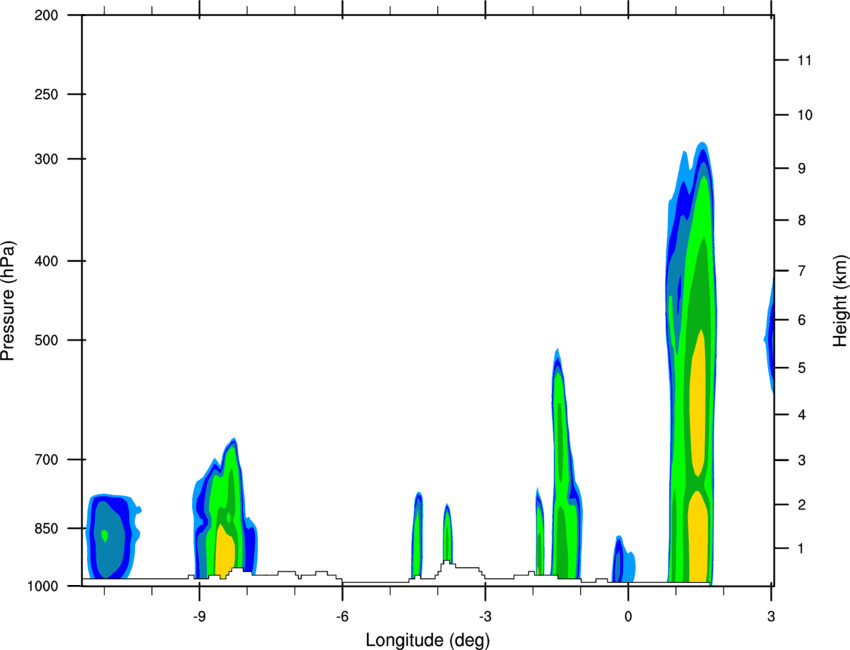Viewport: 850px width, 650px height.
Task: Click the -3 longitude tick label
Action: (x=485, y=616)
